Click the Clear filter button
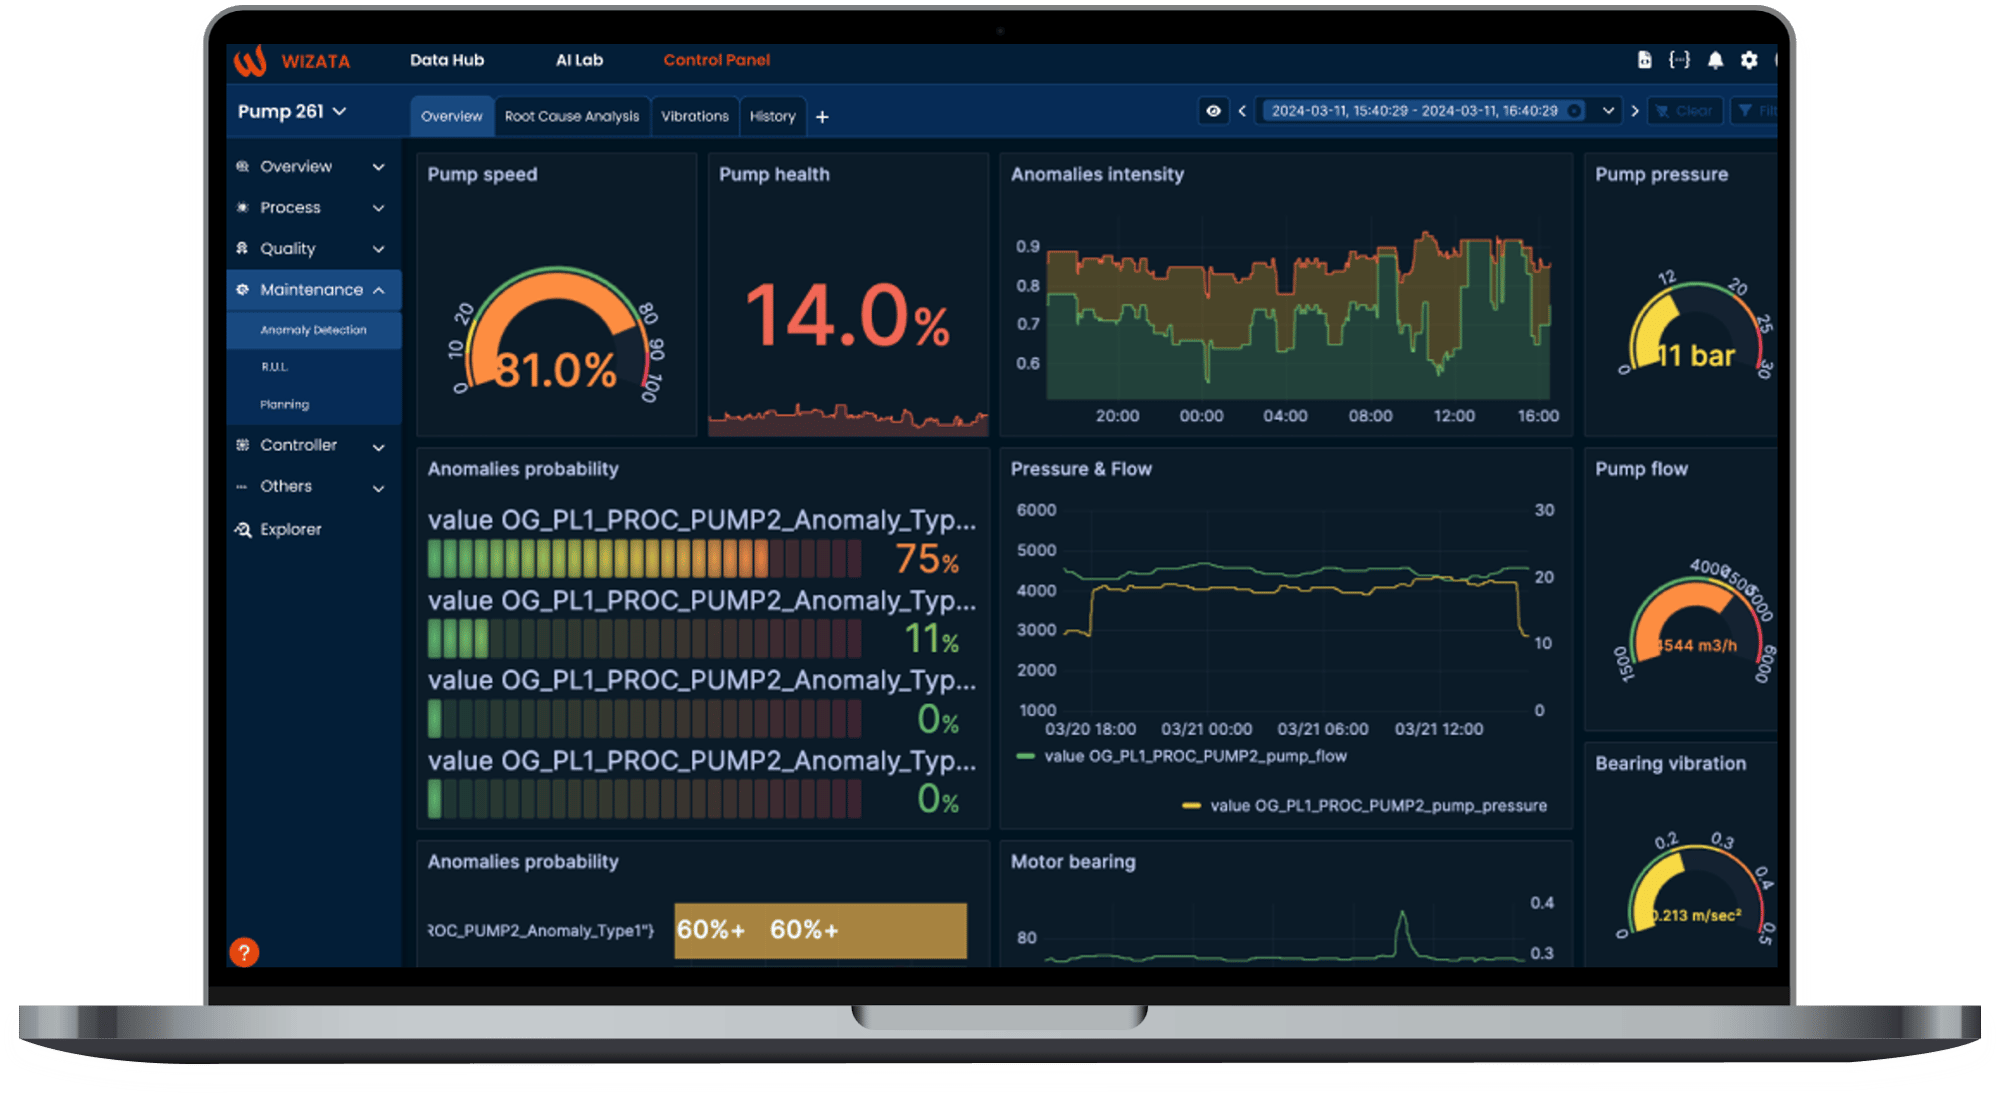 [x=1685, y=111]
